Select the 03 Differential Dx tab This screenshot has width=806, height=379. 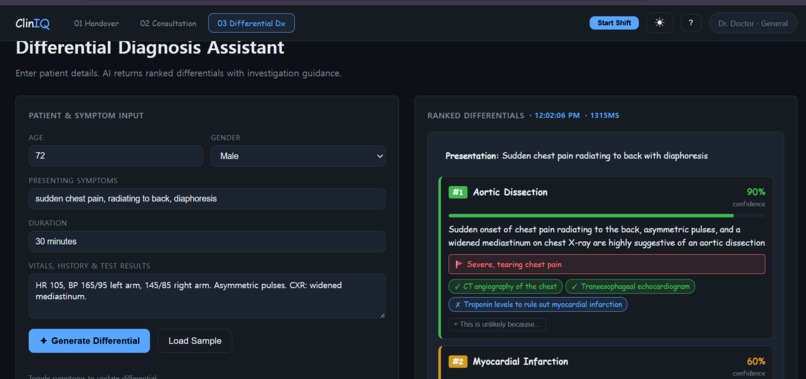(x=251, y=23)
